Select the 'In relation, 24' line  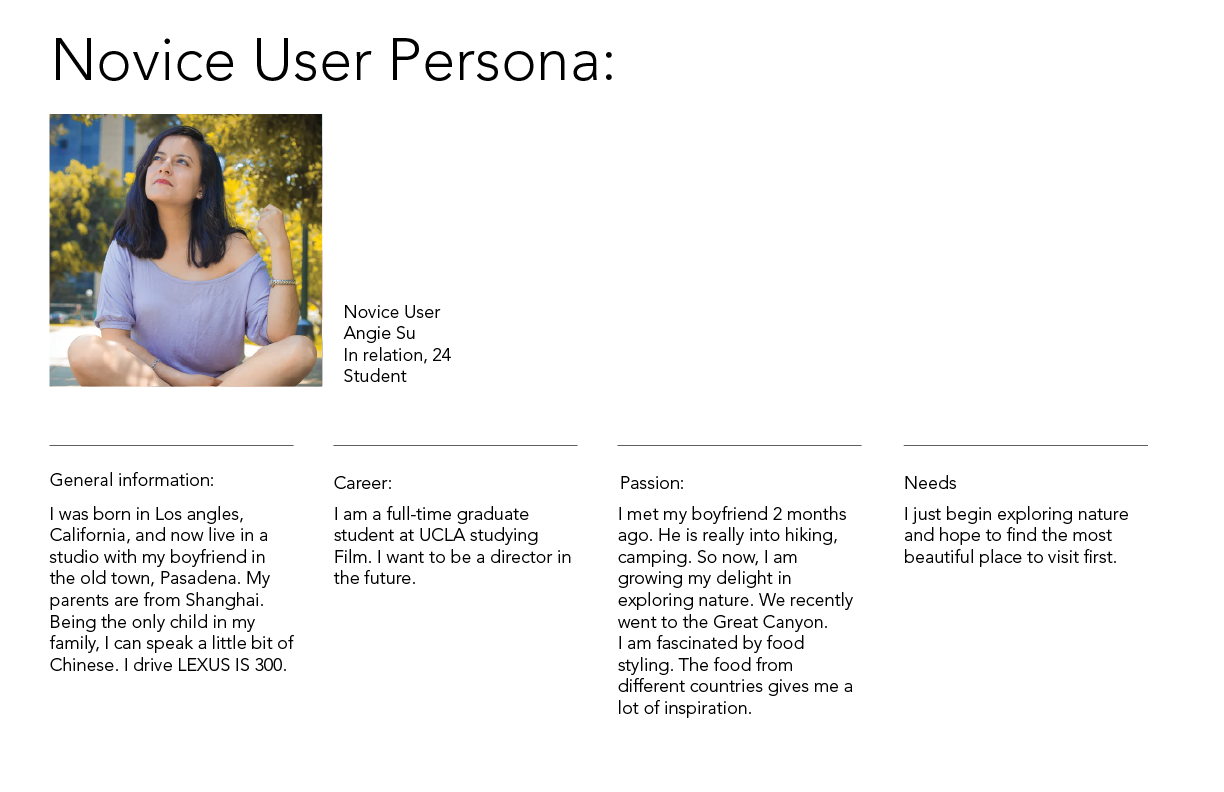tap(397, 355)
